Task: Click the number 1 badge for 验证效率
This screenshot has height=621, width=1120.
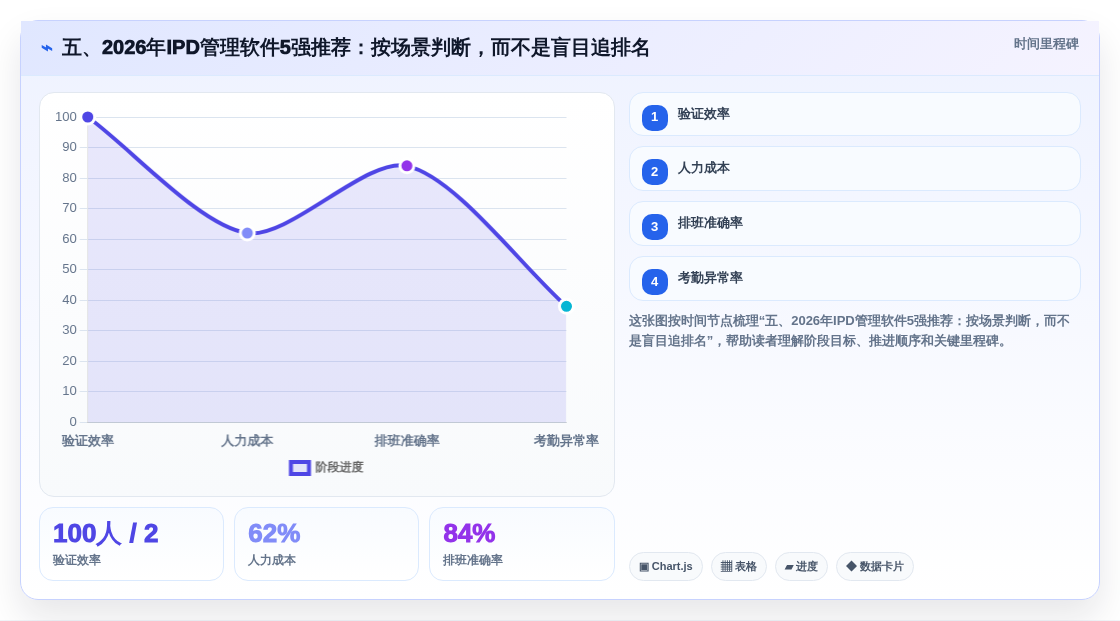Action: click(654, 117)
